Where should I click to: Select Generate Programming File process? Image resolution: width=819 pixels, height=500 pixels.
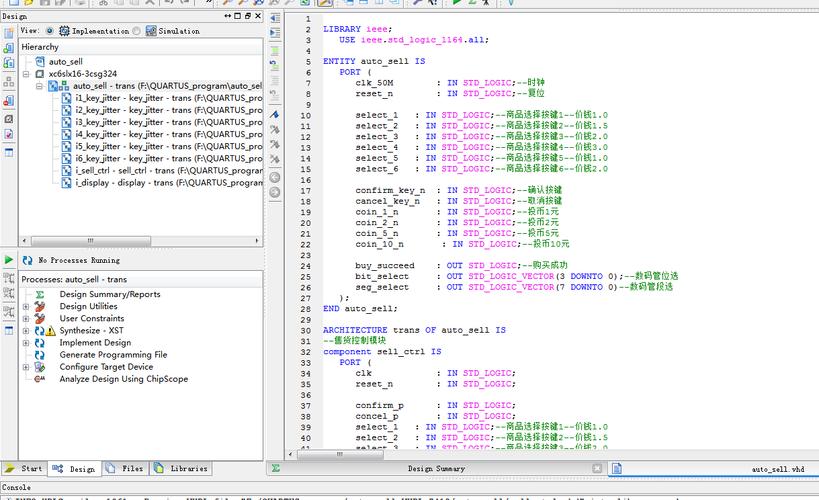tap(113, 355)
